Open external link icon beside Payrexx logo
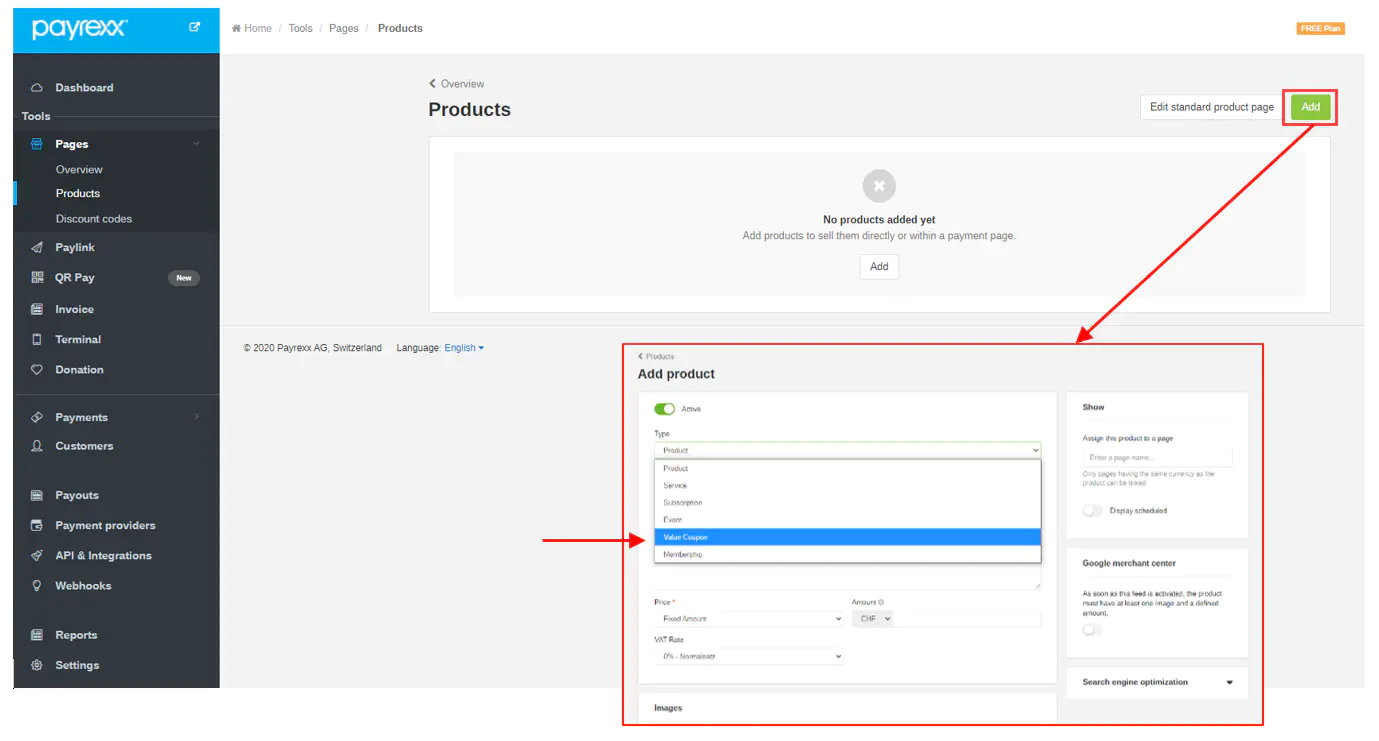The height and width of the screenshot is (741, 1379). click(195, 28)
